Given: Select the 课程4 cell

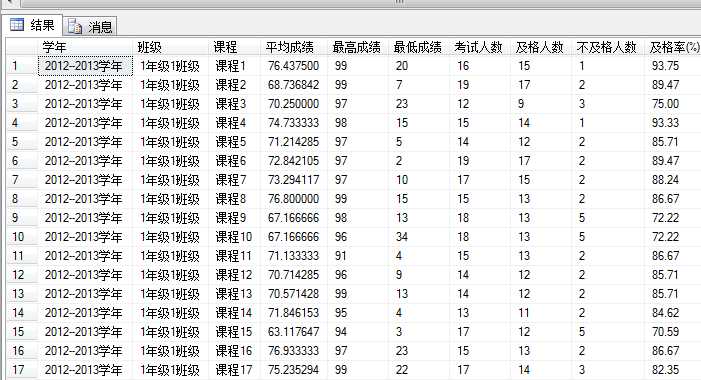Looking at the screenshot, I should click(x=234, y=123).
